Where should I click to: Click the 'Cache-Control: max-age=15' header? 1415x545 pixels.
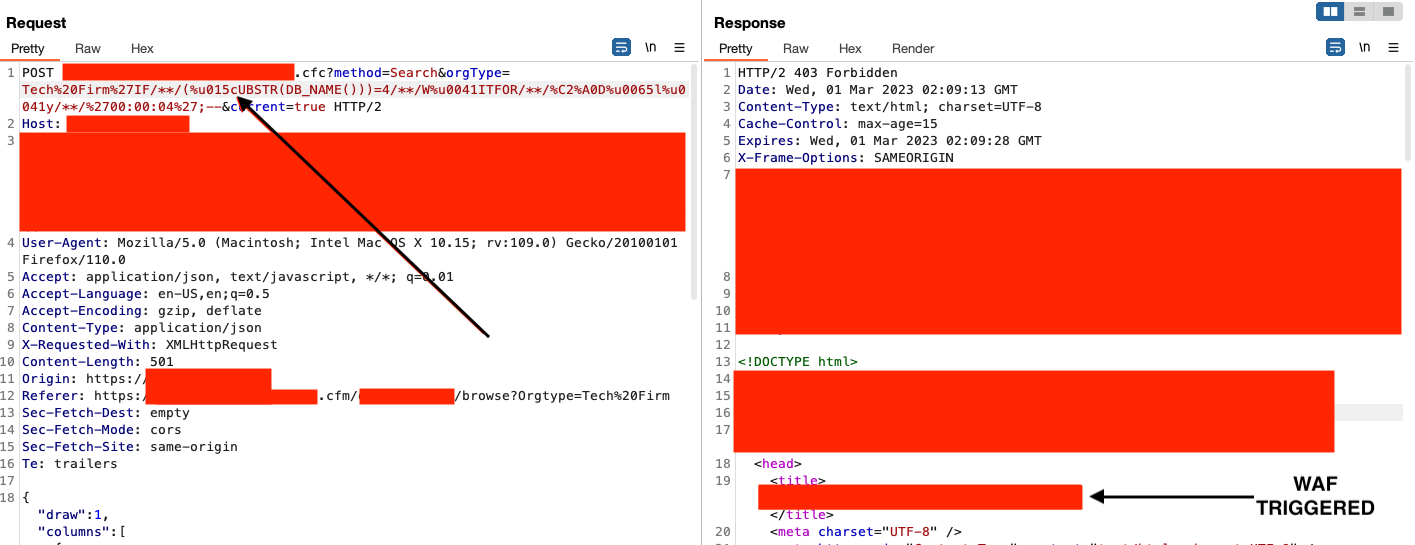pyautogui.click(x=837, y=124)
